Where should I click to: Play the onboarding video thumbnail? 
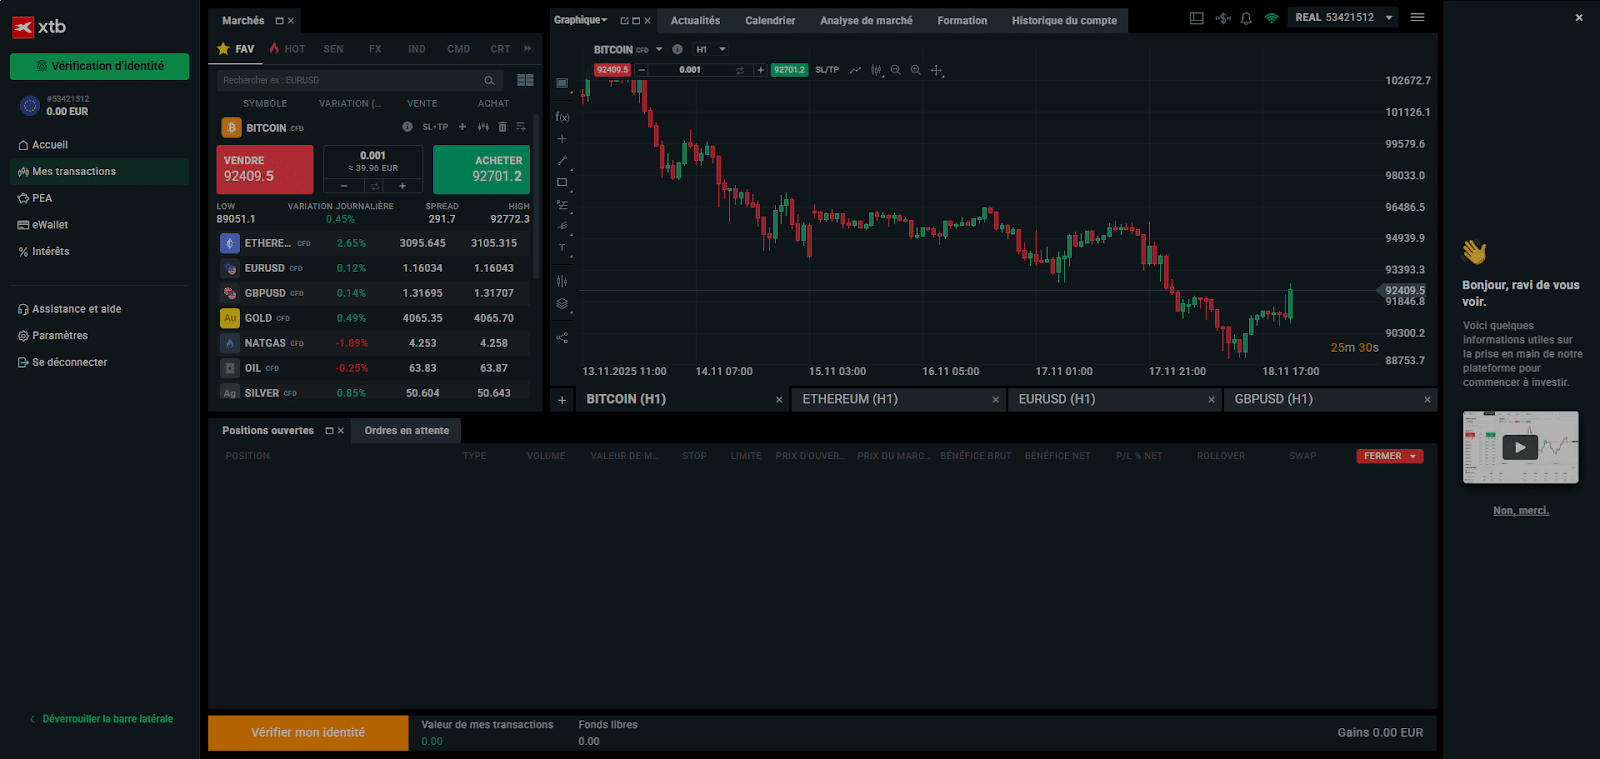coord(1520,447)
